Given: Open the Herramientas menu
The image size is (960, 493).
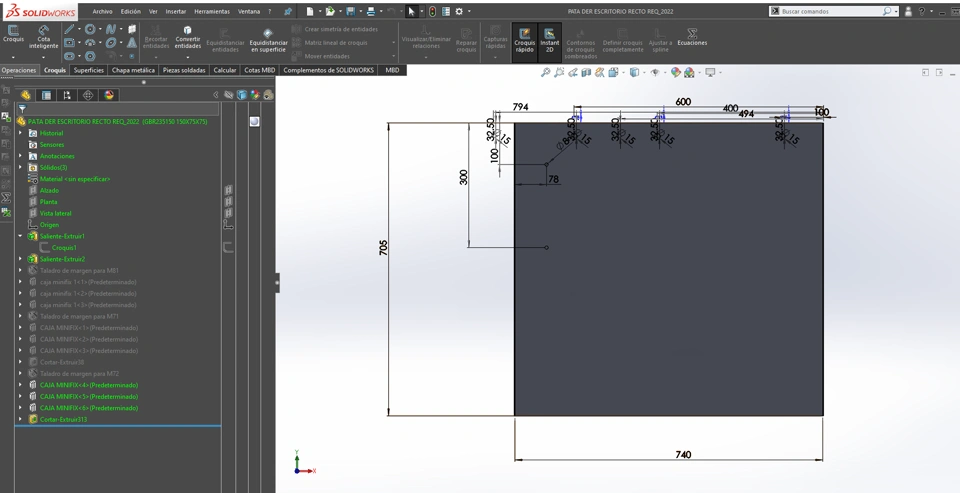Looking at the screenshot, I should (x=212, y=11).
